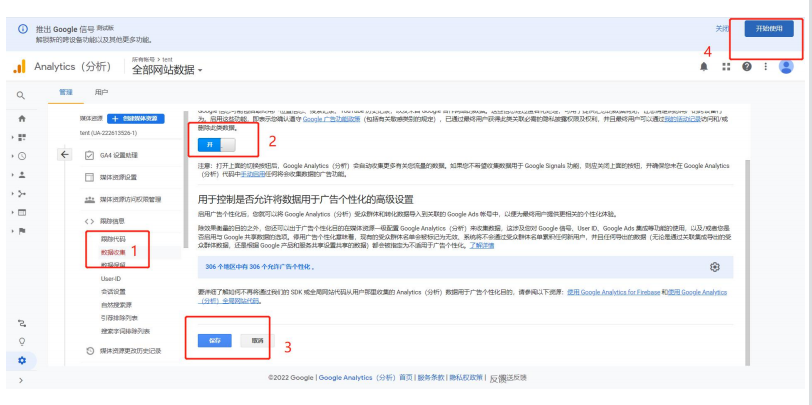Click 发送反馈 in the footer
This screenshot has height=405, width=812.
click(x=508, y=378)
